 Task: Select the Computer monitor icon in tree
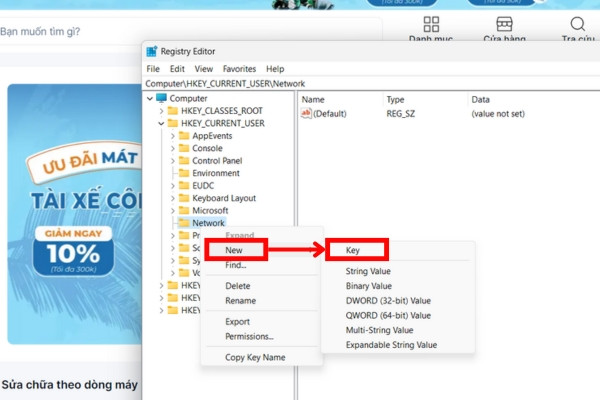click(x=161, y=98)
